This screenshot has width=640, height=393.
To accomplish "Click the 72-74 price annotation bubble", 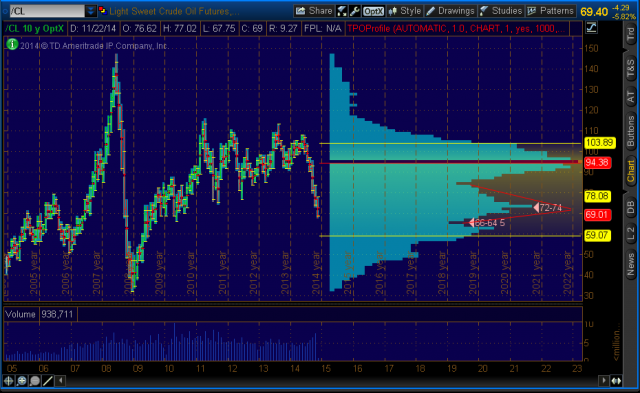I will (x=548, y=208).
